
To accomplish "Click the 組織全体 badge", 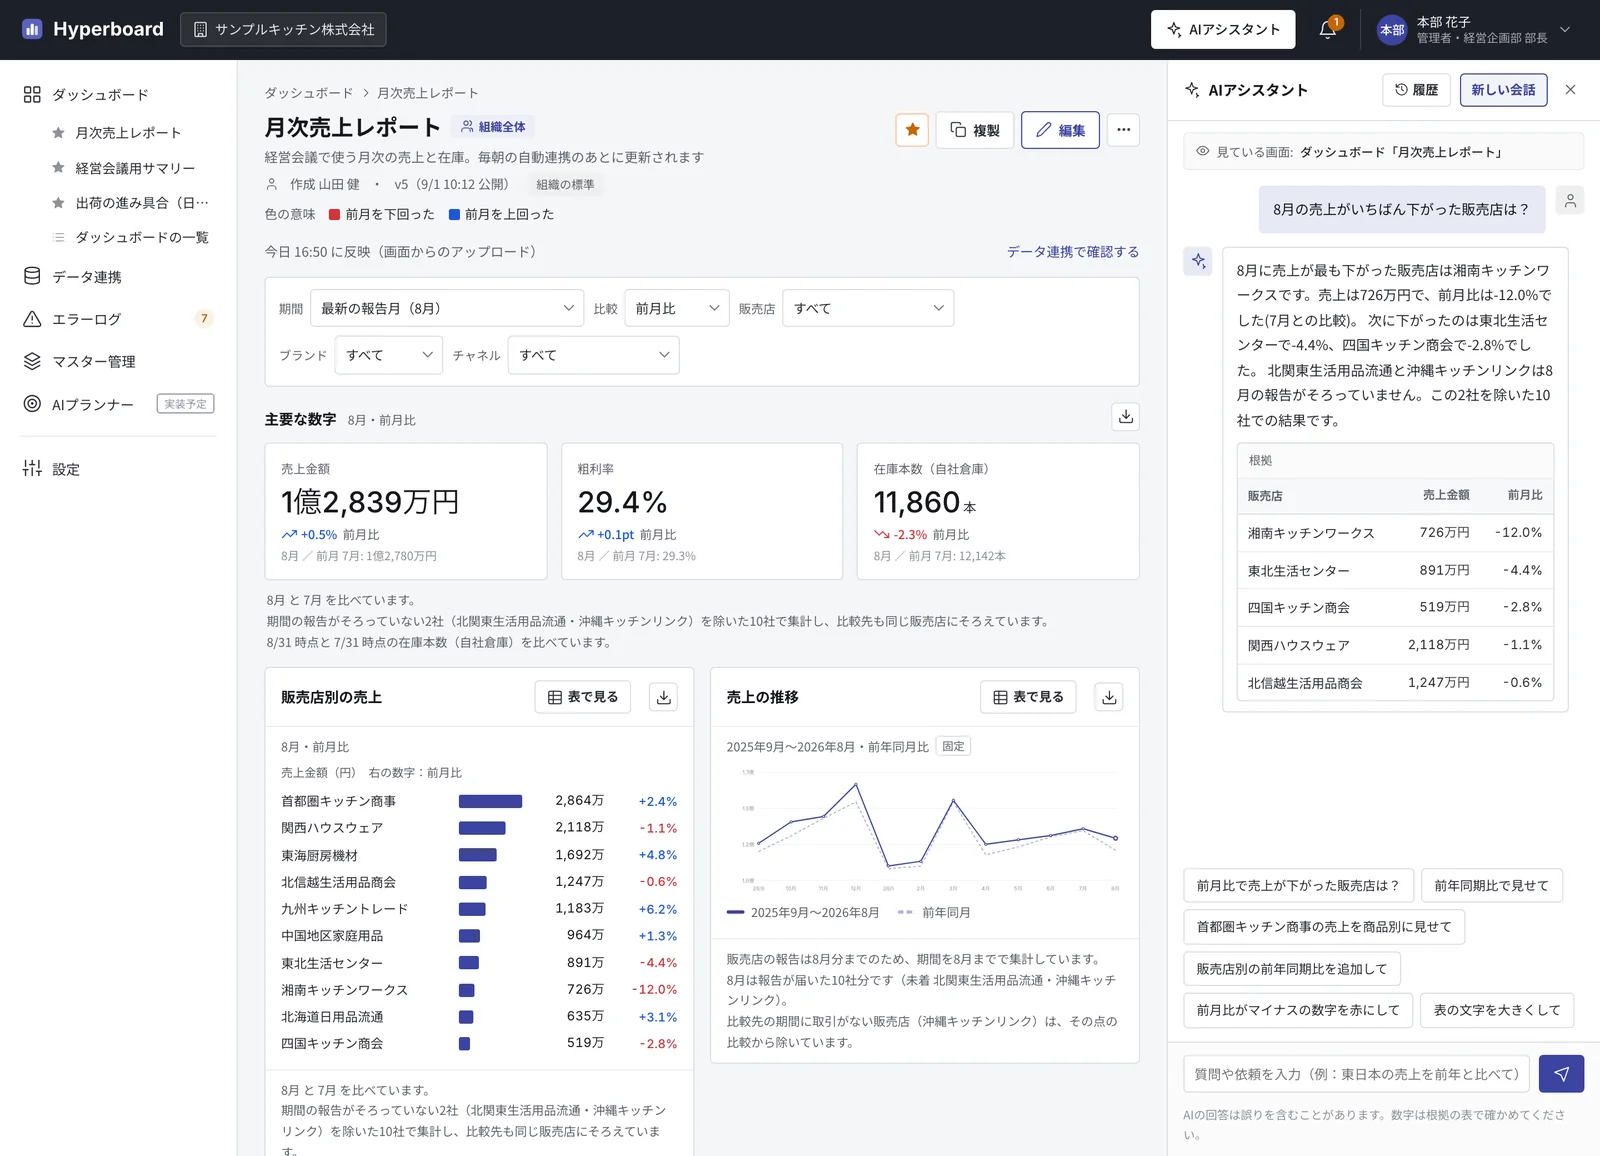I will [x=493, y=127].
